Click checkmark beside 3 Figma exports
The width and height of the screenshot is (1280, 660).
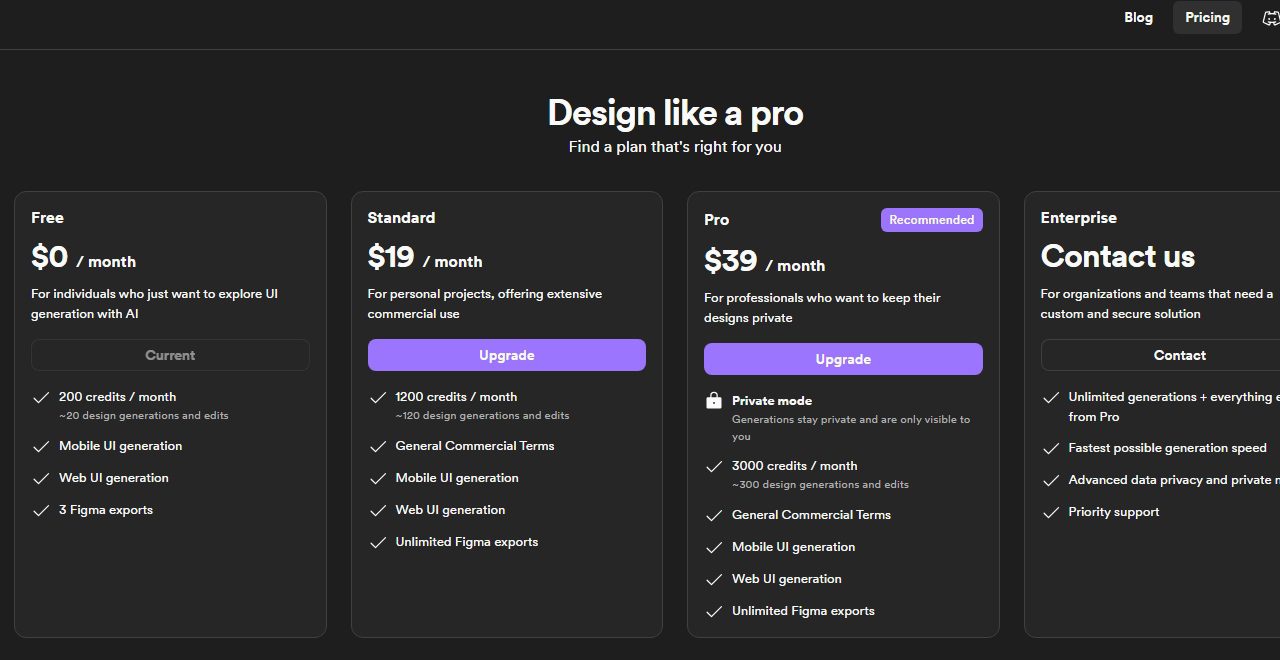pos(41,510)
